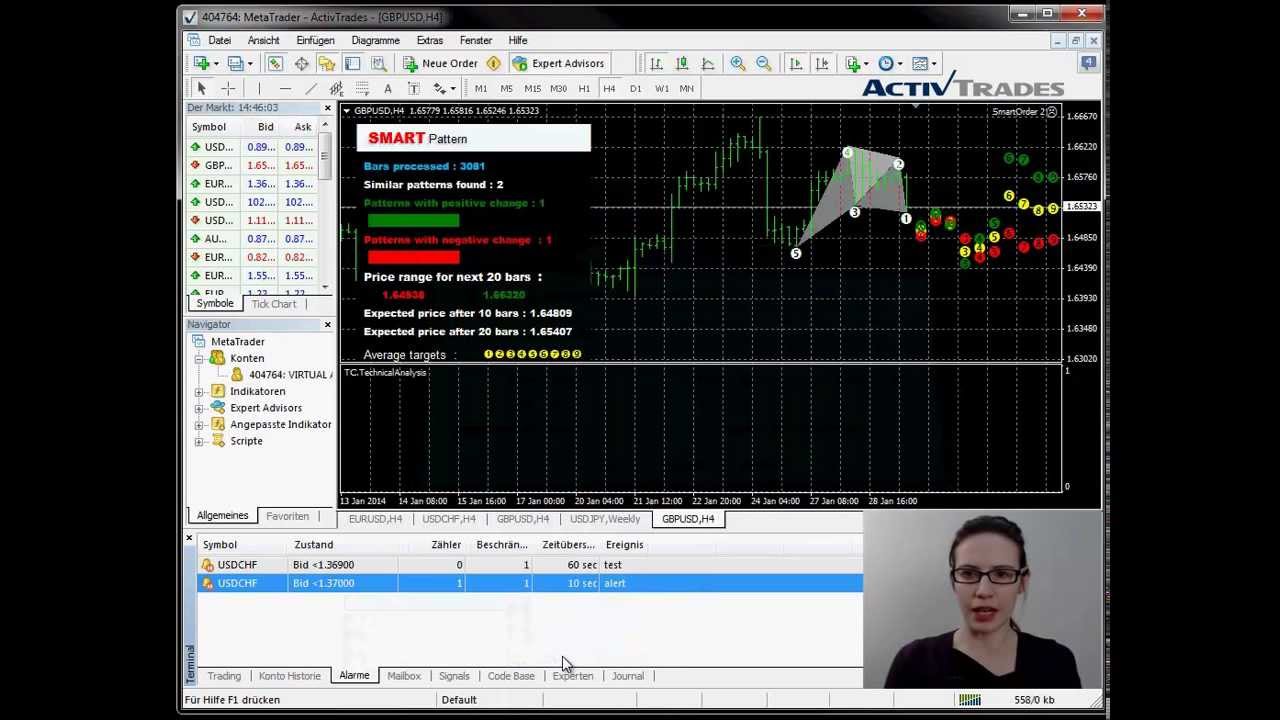
Task: Open the chart templates icon
Action: coord(919,63)
